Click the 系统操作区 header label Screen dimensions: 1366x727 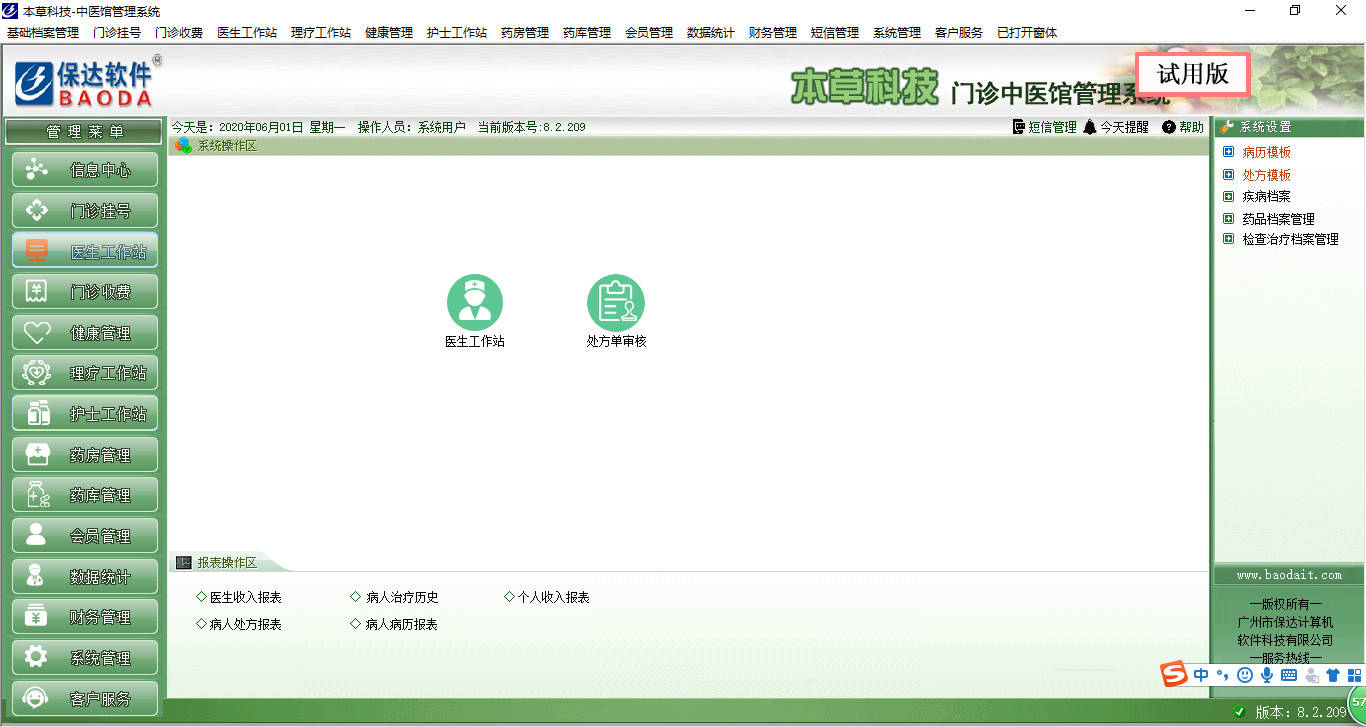226,146
